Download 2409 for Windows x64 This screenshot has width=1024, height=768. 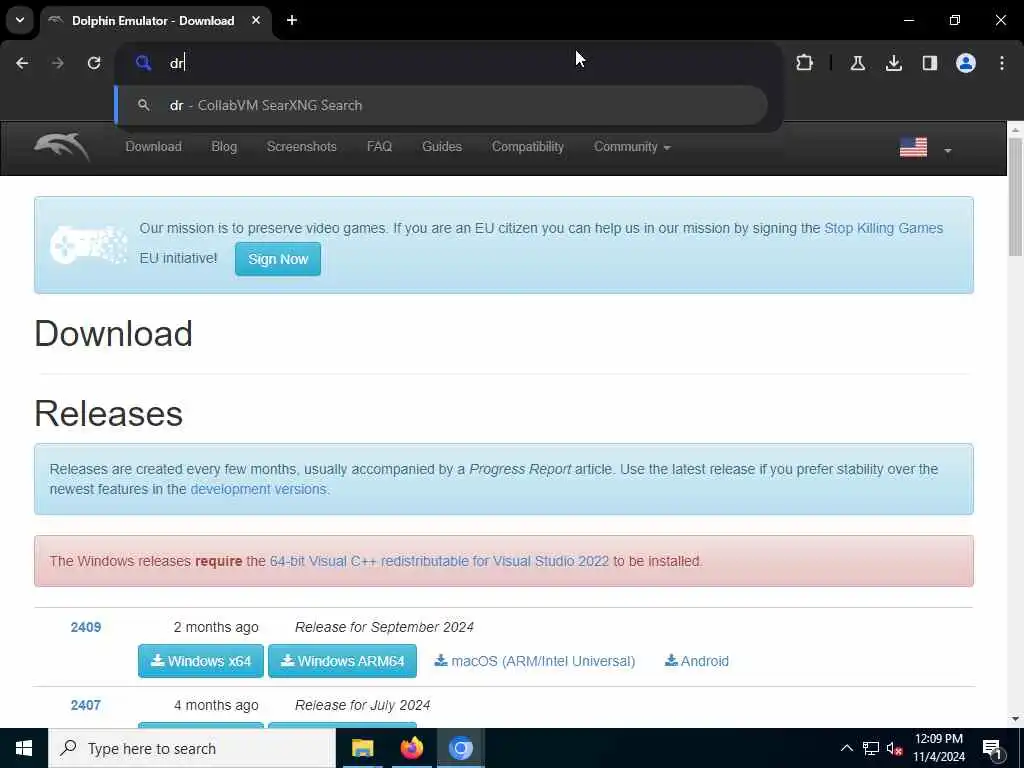(200, 661)
